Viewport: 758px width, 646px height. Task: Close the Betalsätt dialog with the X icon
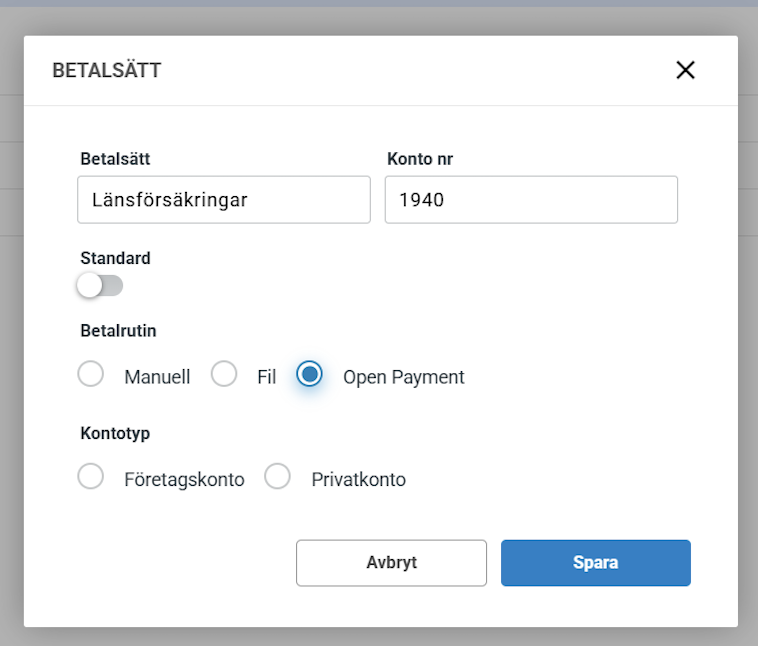685,70
